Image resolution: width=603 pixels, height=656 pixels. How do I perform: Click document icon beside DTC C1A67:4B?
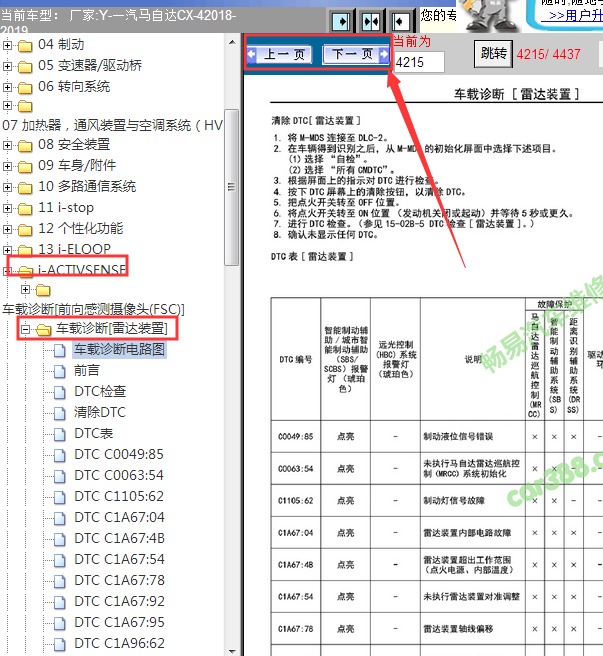60,539
